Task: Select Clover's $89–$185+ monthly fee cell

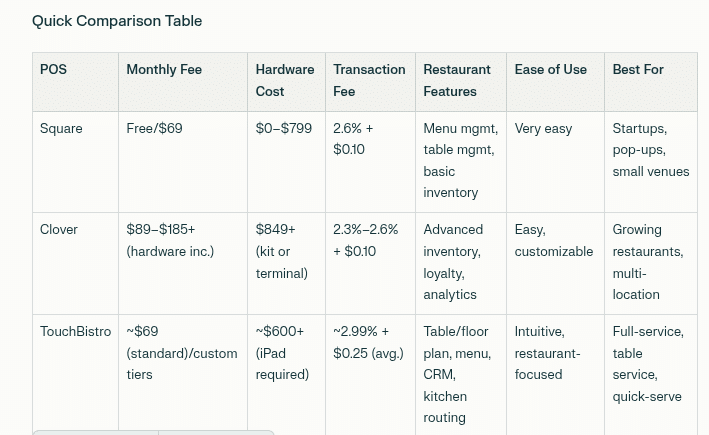Action: (x=183, y=264)
